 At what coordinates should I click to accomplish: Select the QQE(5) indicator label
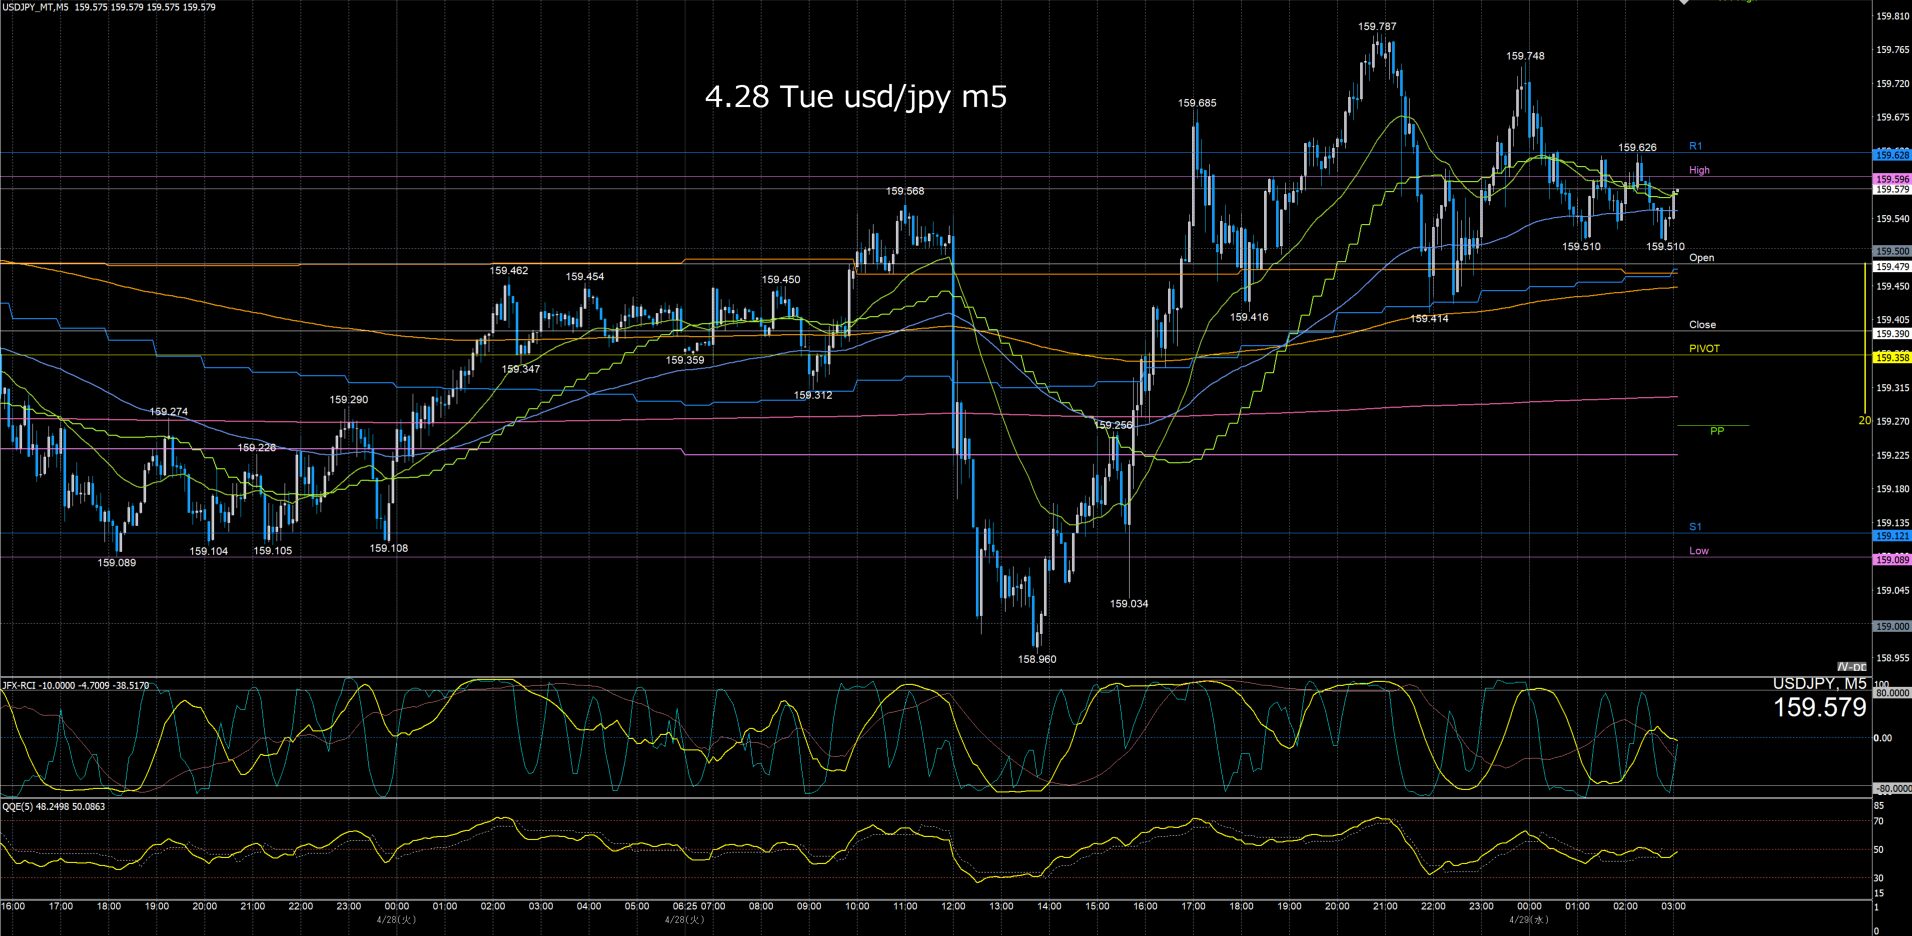click(53, 806)
